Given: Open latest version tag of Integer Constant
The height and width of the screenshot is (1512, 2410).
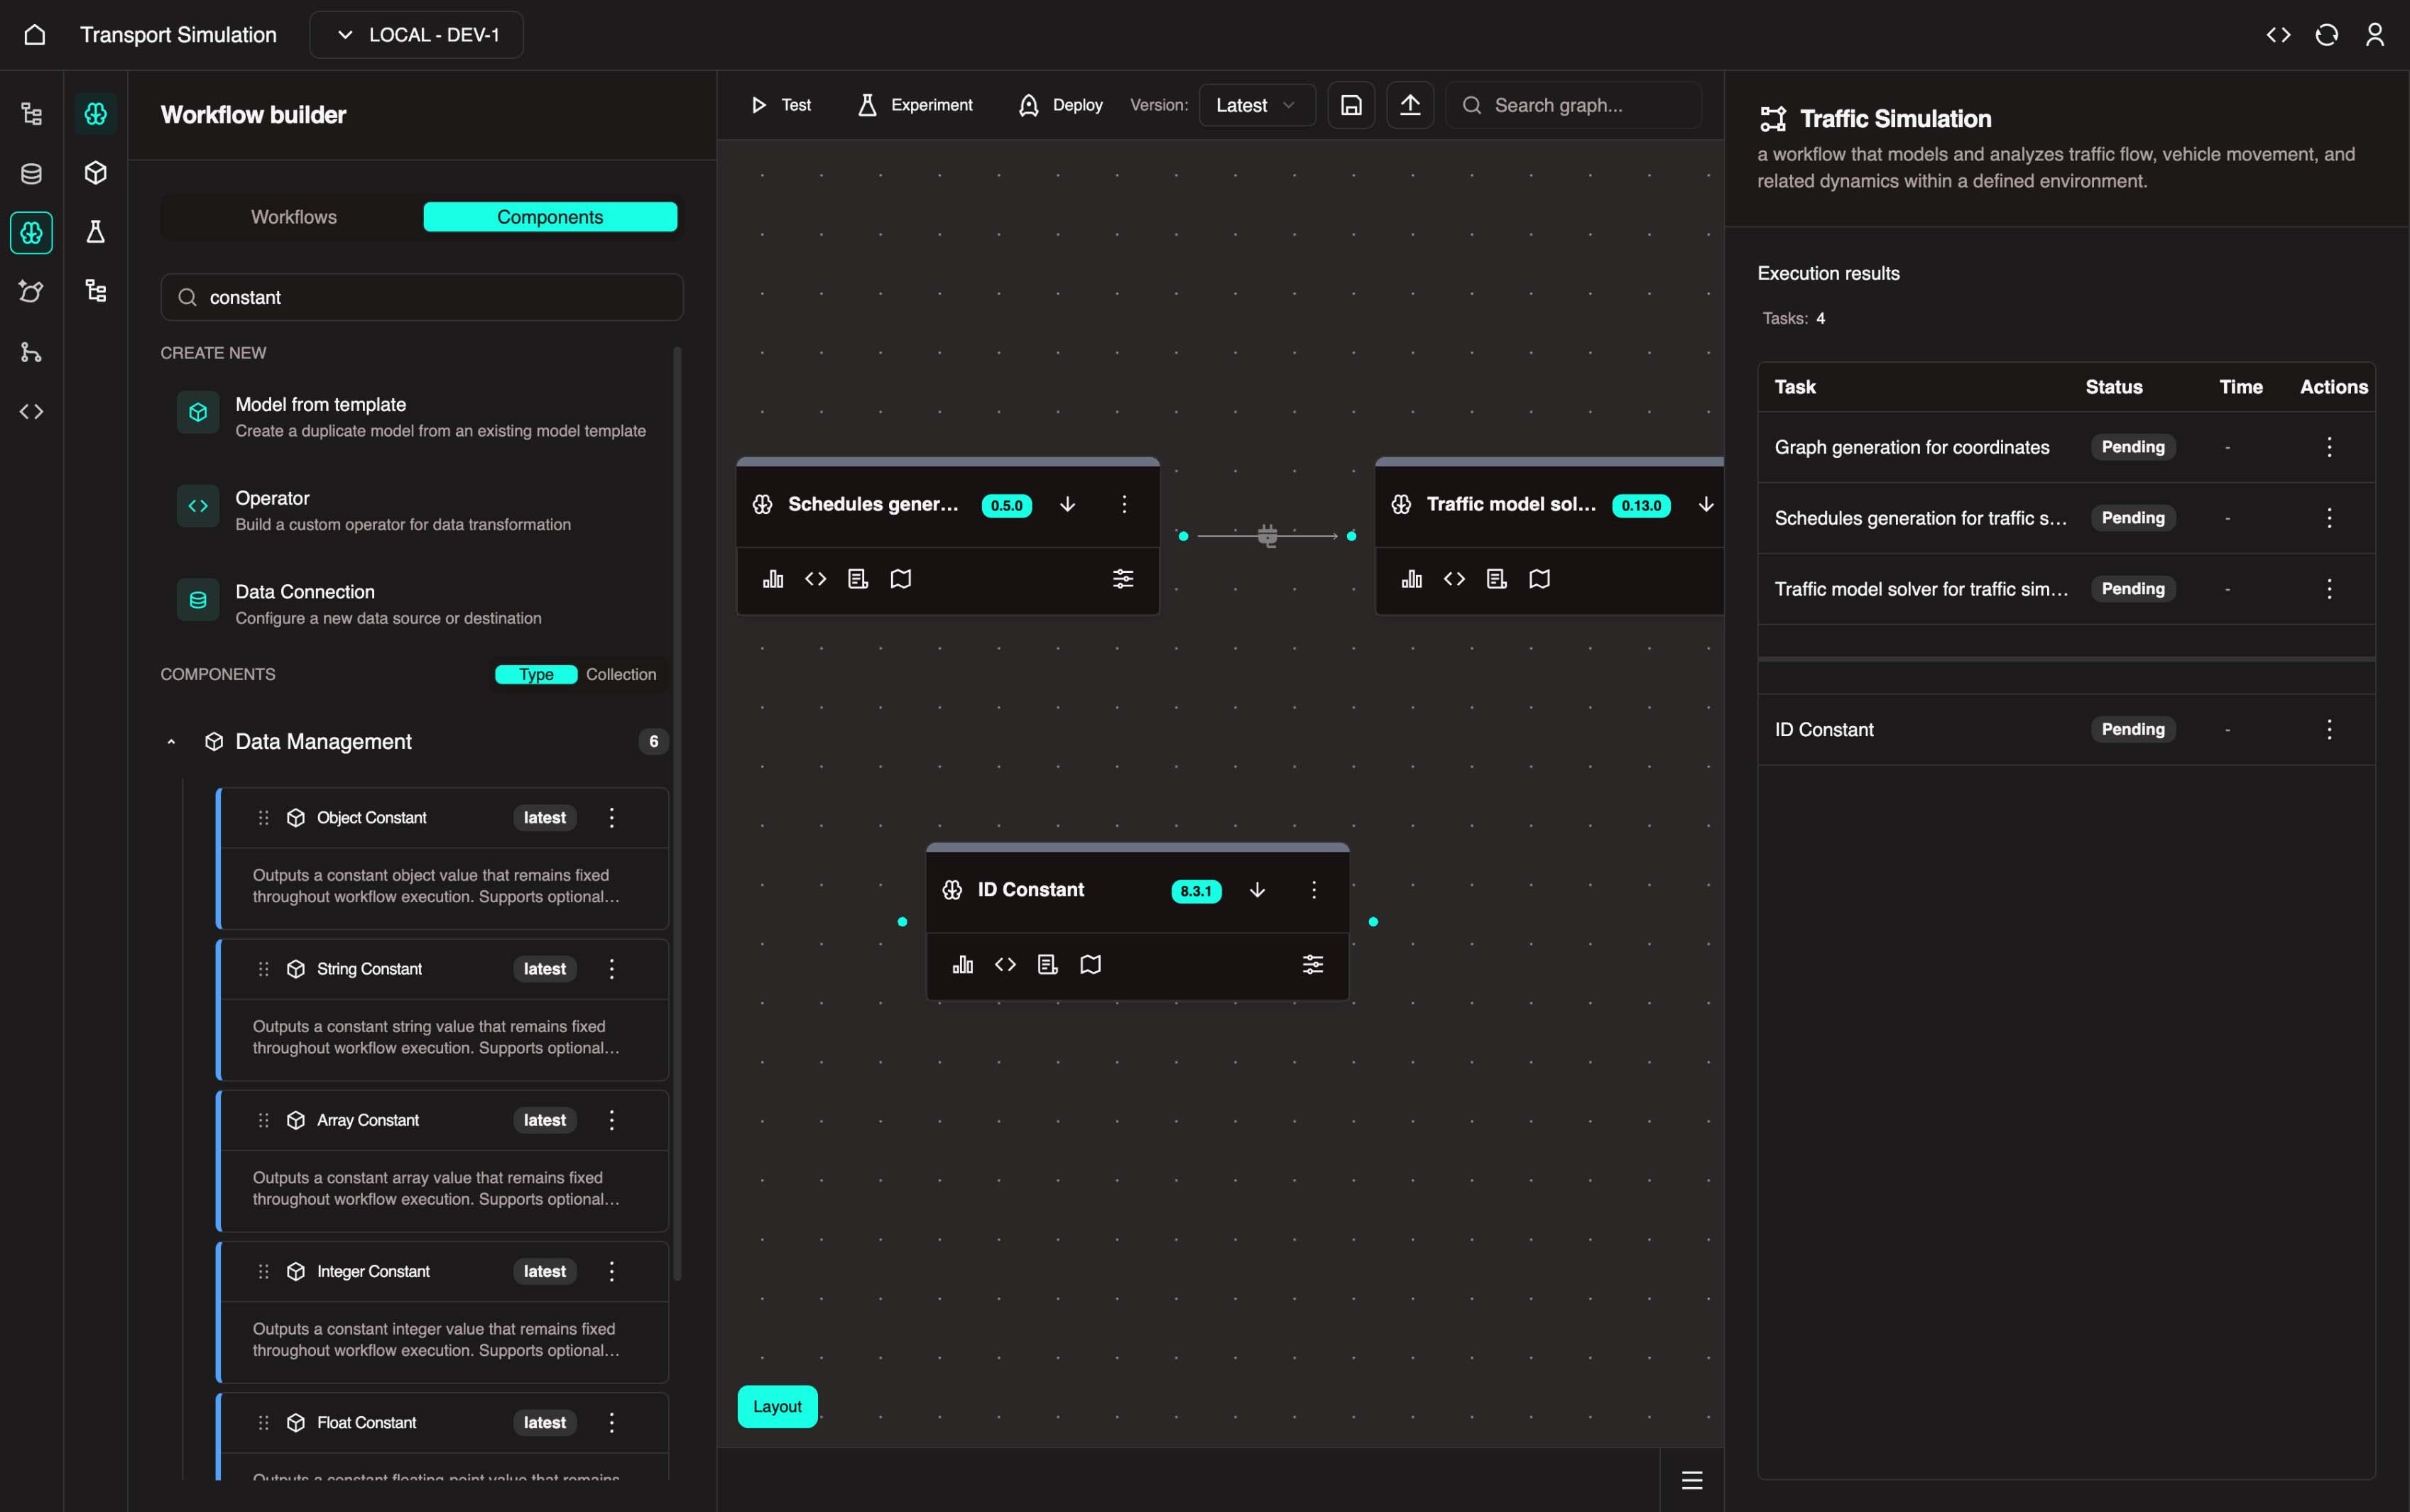Looking at the screenshot, I should pyautogui.click(x=544, y=1272).
